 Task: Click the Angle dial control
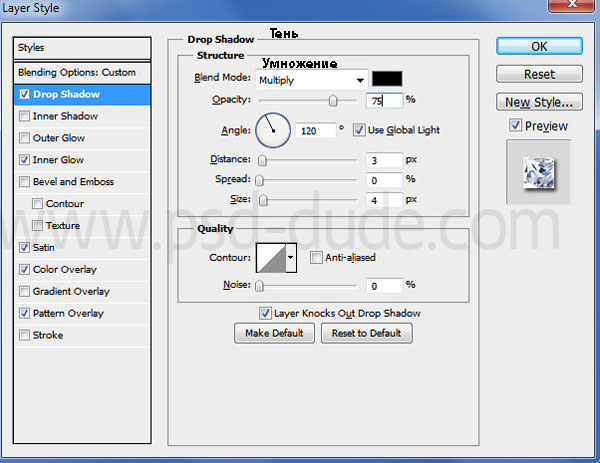click(x=273, y=130)
